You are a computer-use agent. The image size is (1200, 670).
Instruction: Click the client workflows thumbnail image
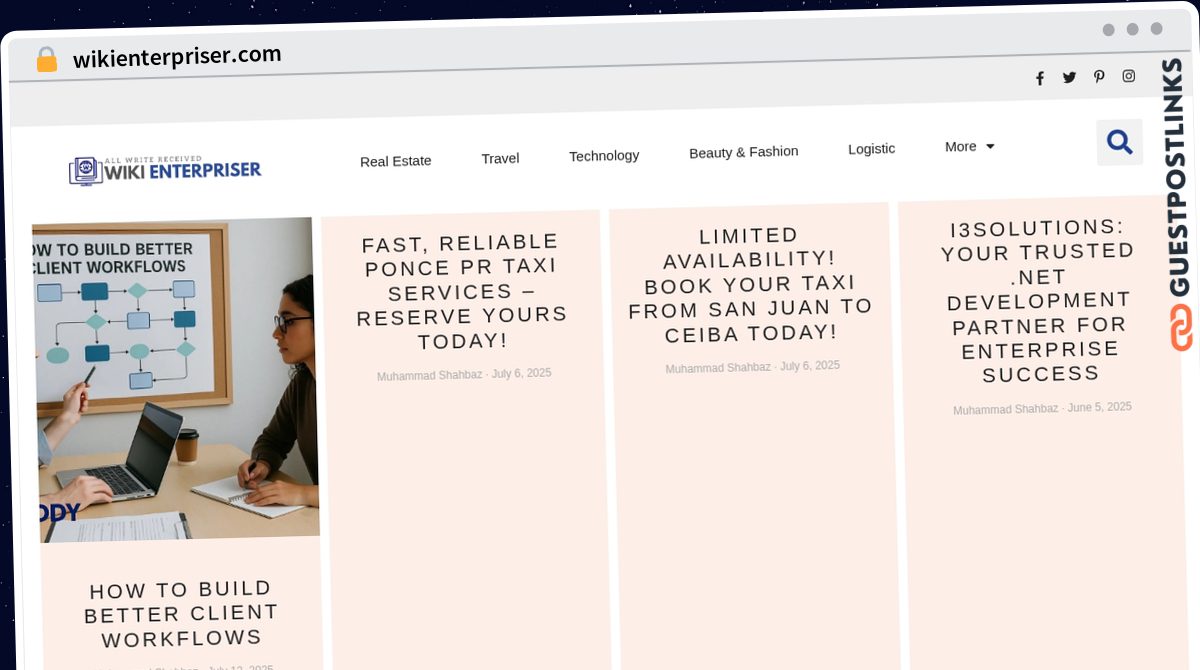pos(175,380)
